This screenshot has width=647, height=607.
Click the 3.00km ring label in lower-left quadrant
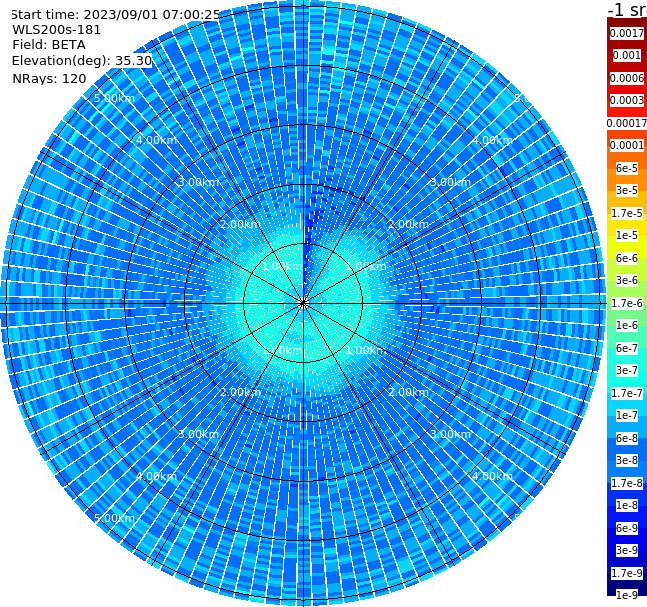[x=198, y=434]
